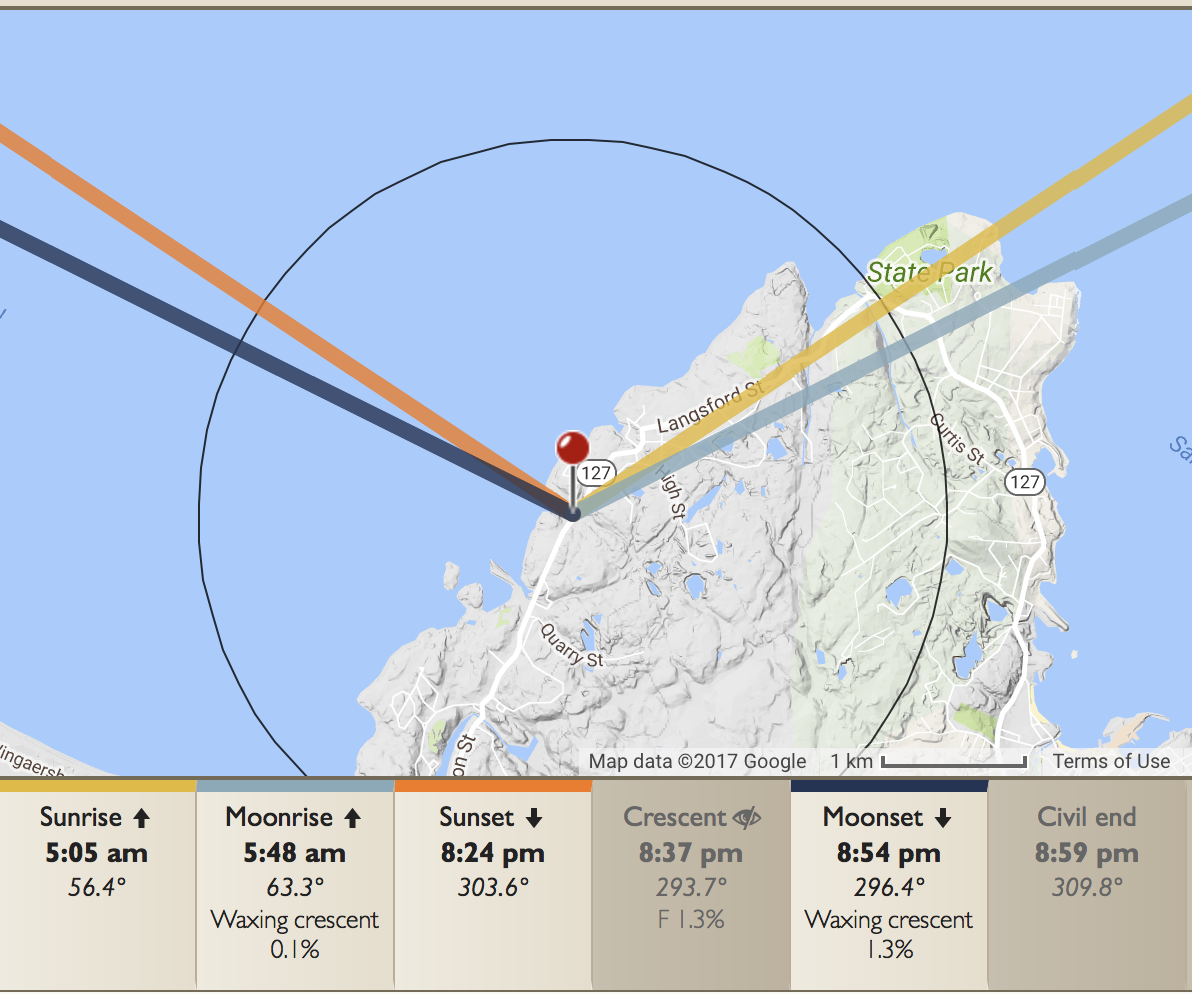Screen dimensions: 1192x994
Task: Click the up arrow beside Moonrise
Action: [352, 818]
